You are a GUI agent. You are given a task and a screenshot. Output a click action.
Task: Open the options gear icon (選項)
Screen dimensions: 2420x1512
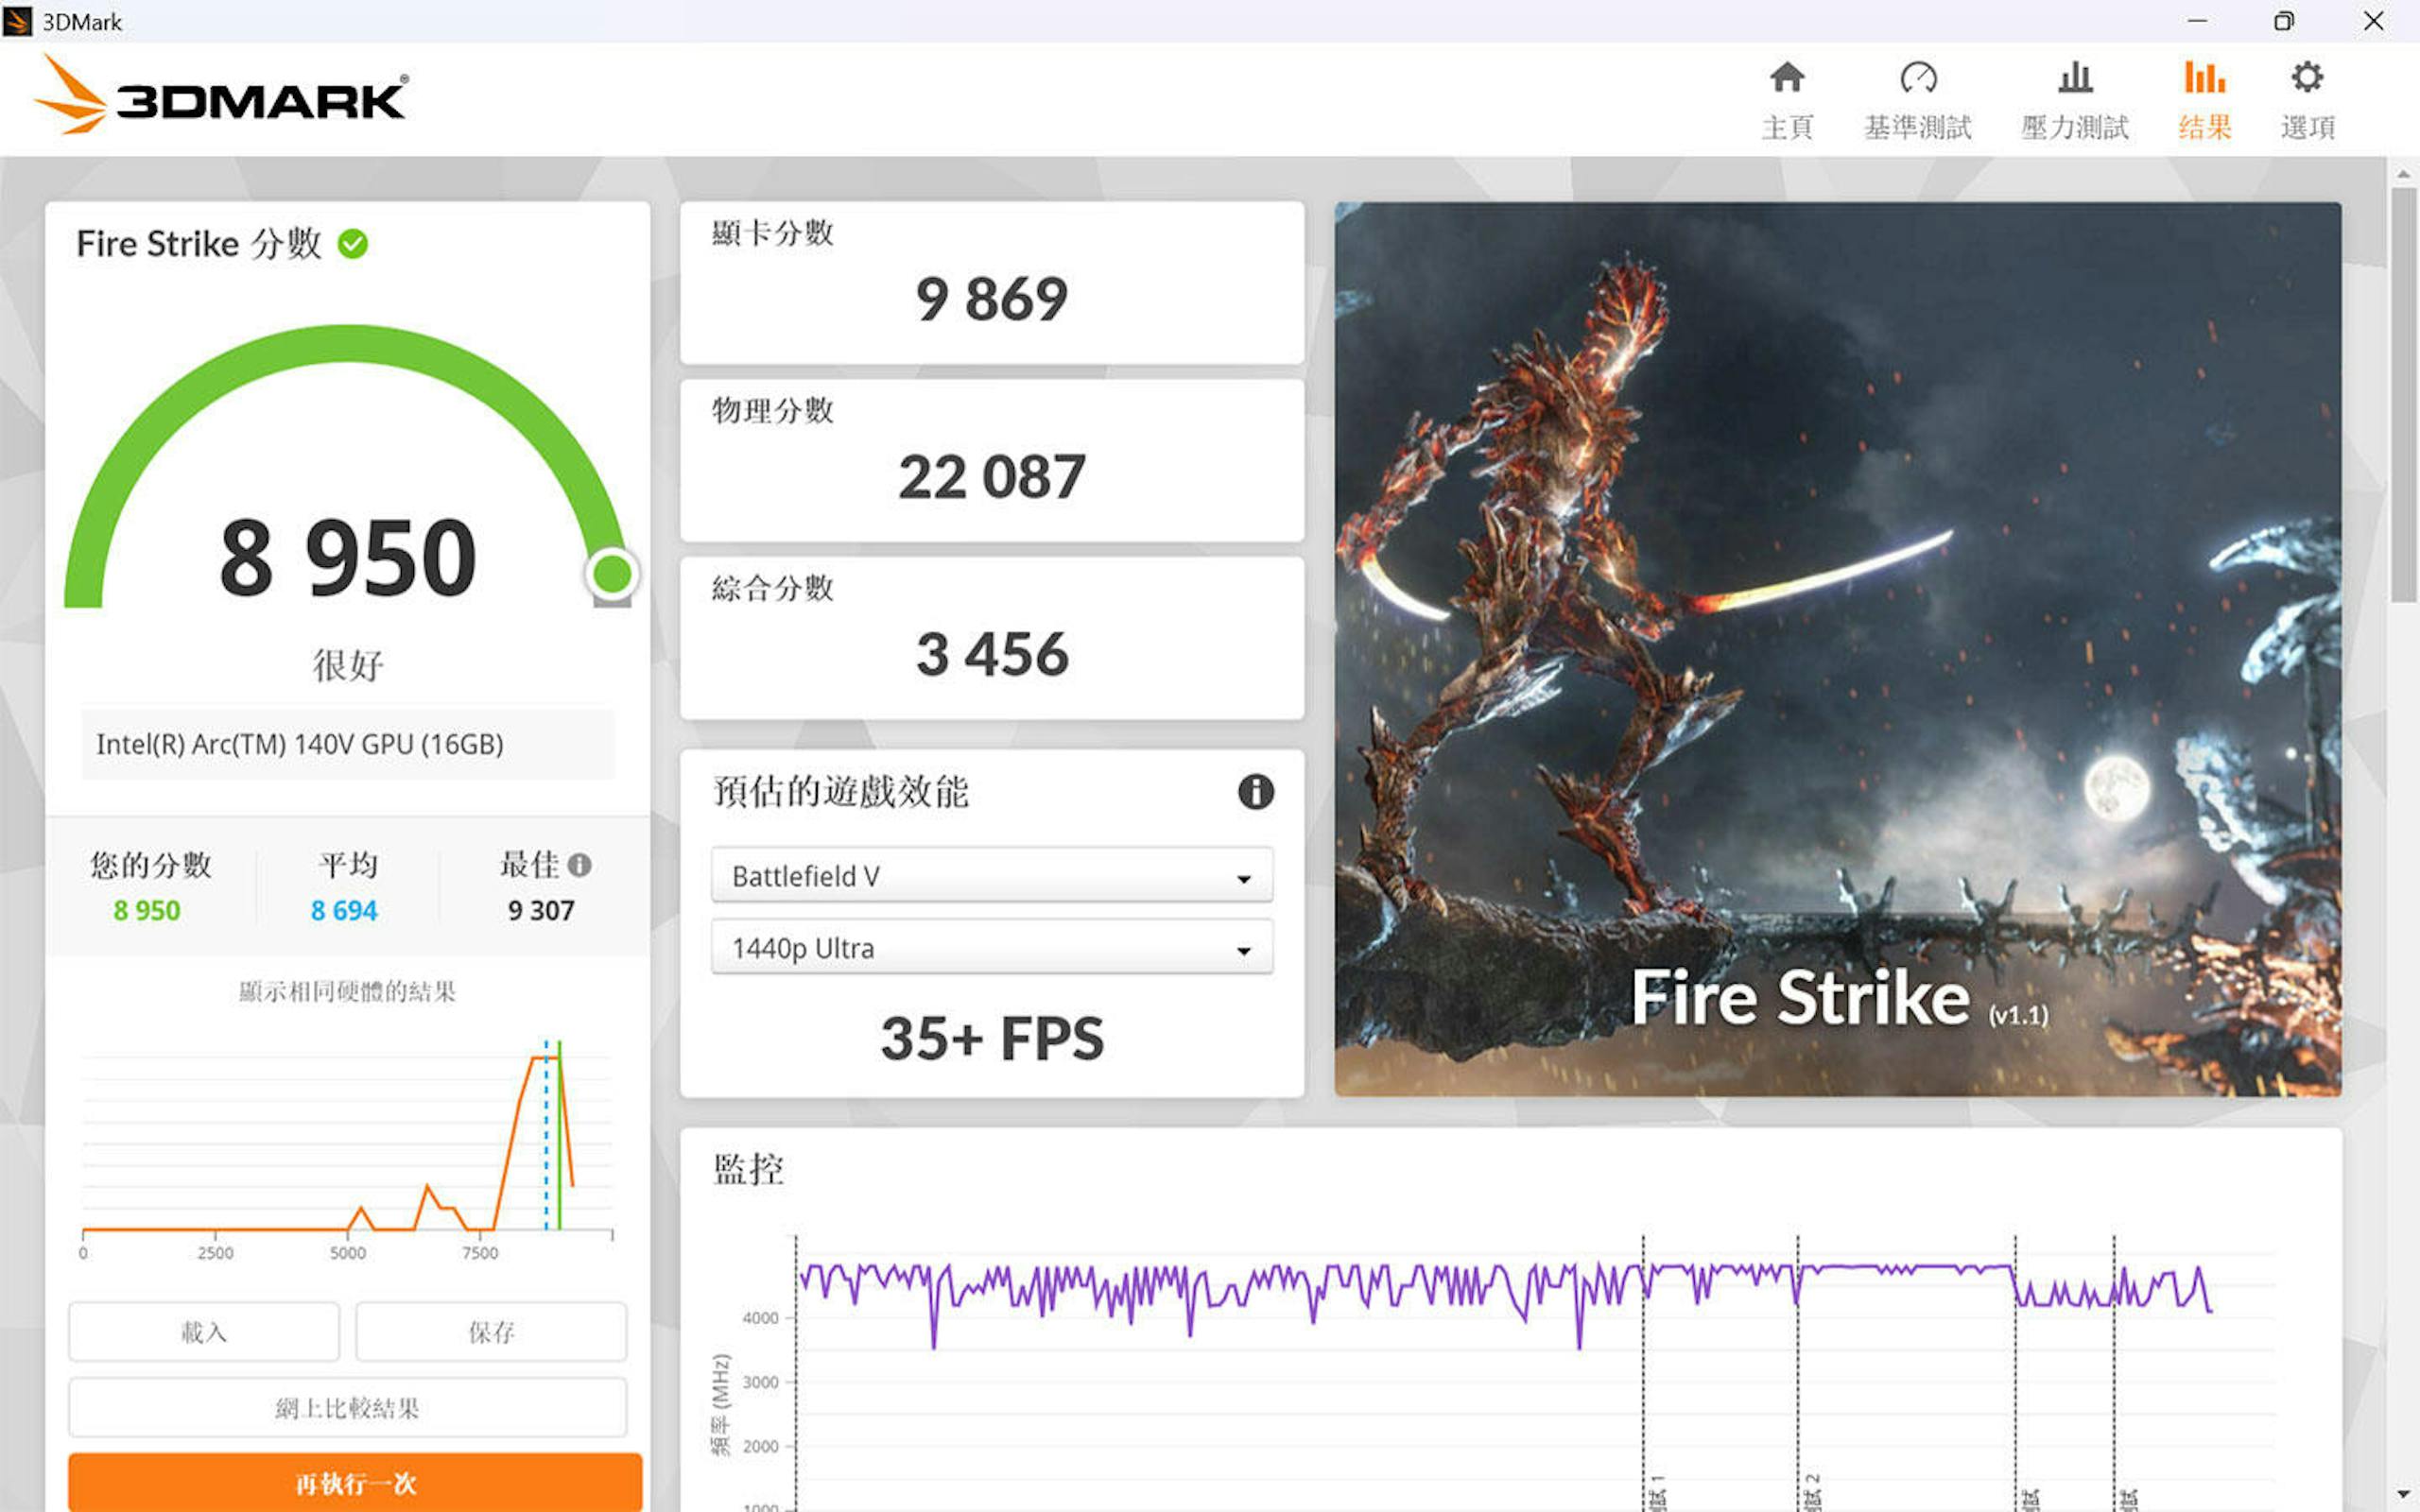coord(2307,78)
